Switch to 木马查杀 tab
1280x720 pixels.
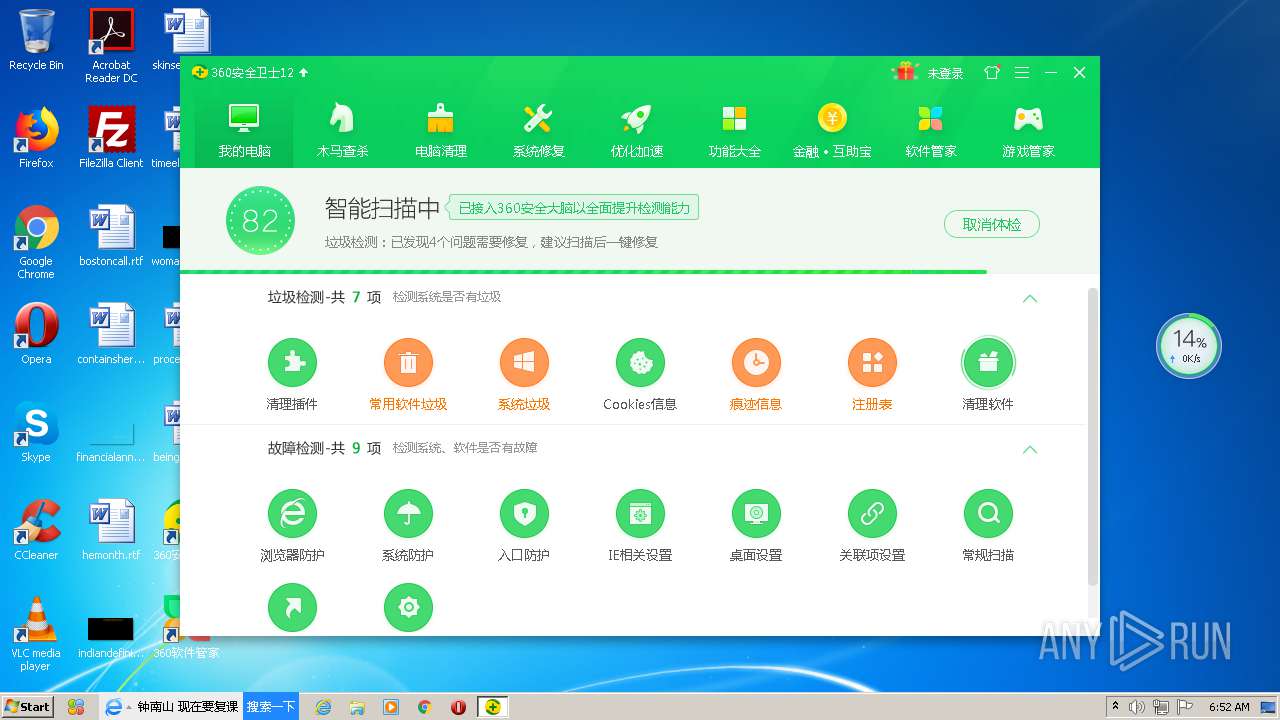point(342,130)
